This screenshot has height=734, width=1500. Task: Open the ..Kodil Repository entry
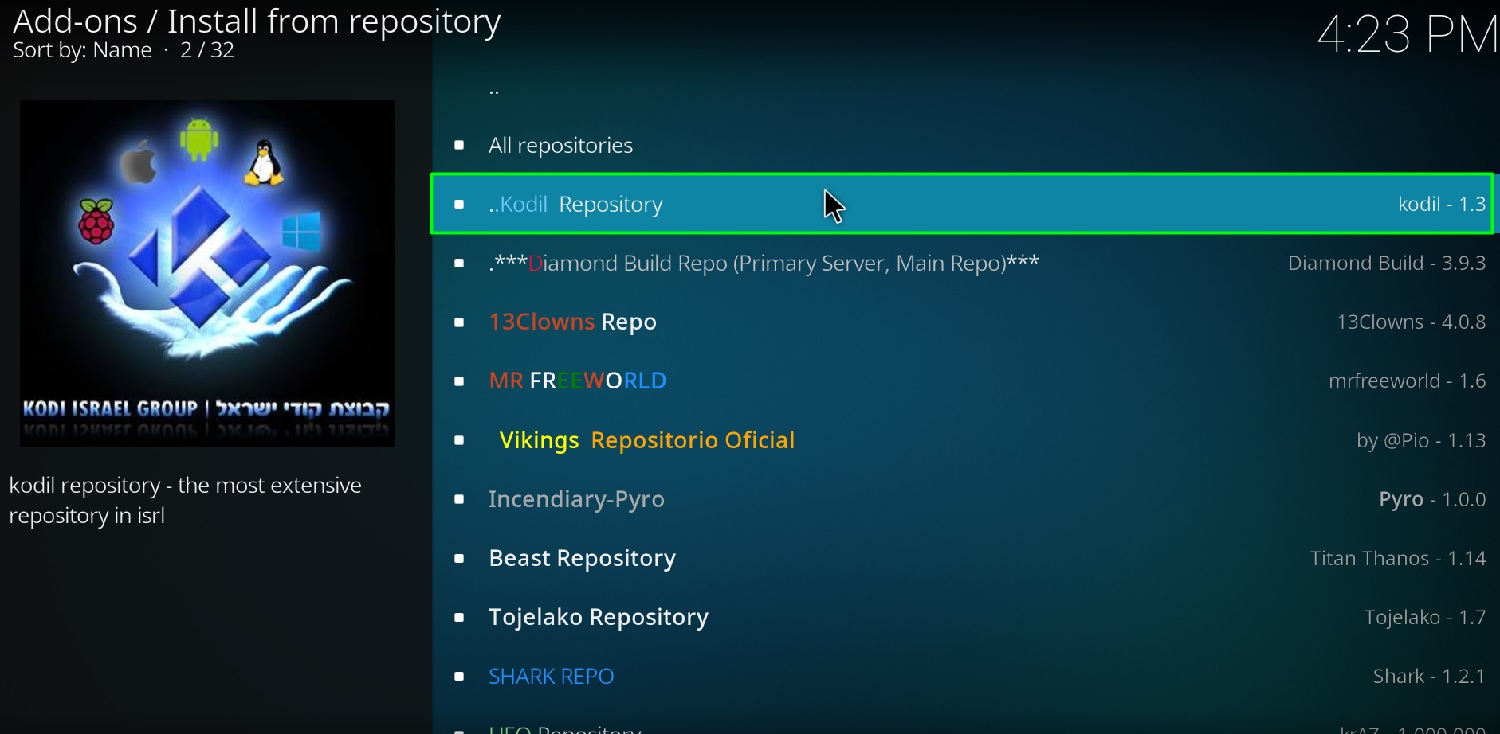pos(962,204)
